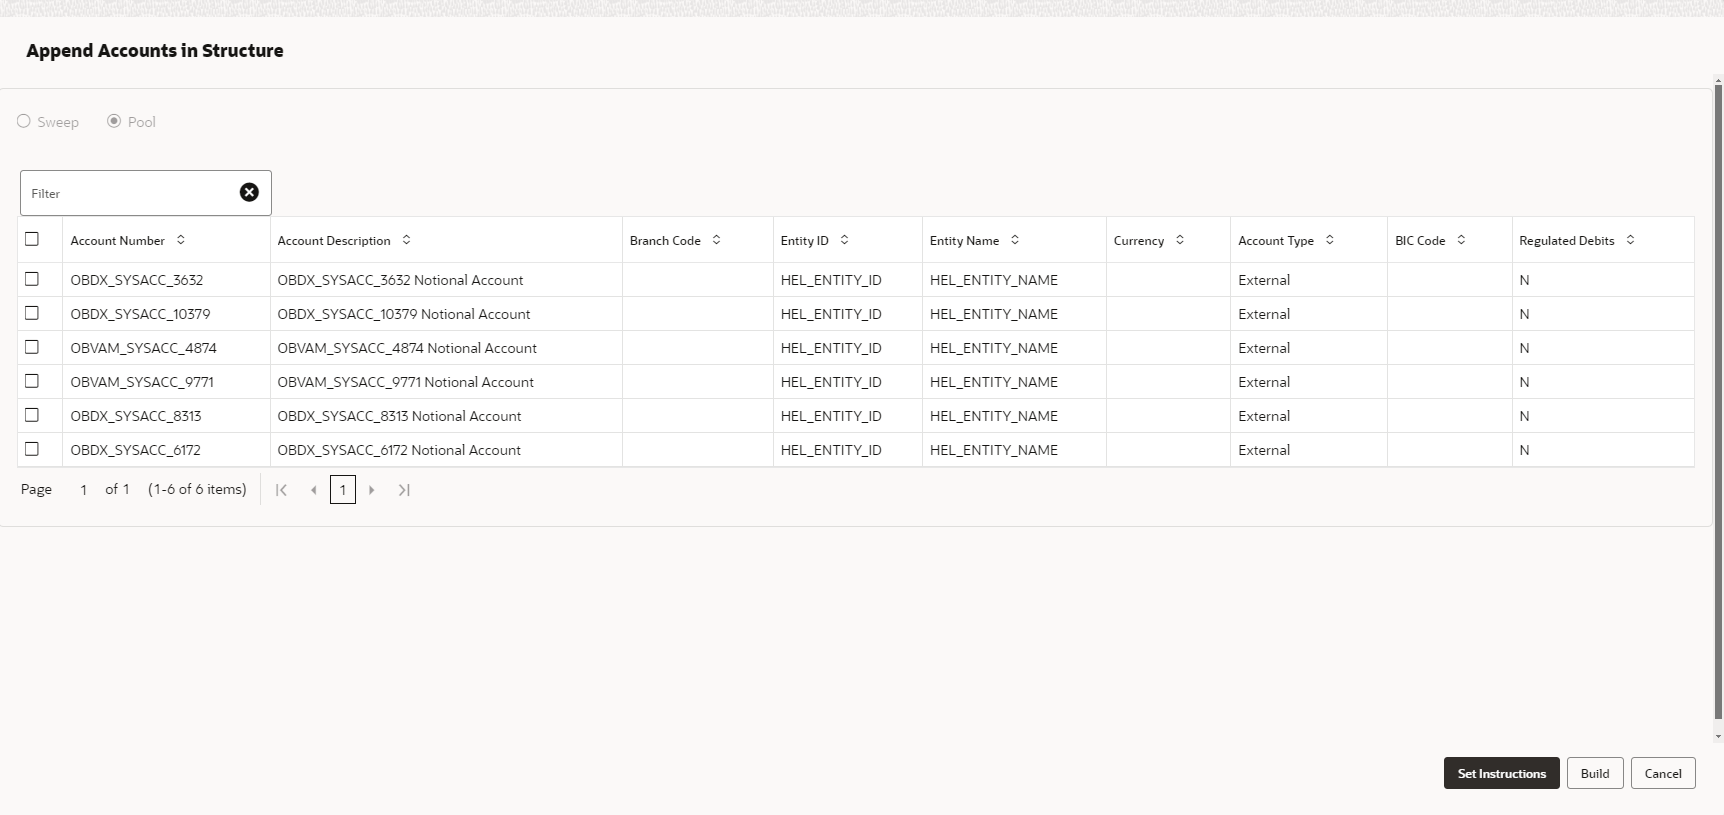The width and height of the screenshot is (1724, 815).
Task: Check the box for OBVAM_SYSACC_9771
Action: tap(32, 381)
